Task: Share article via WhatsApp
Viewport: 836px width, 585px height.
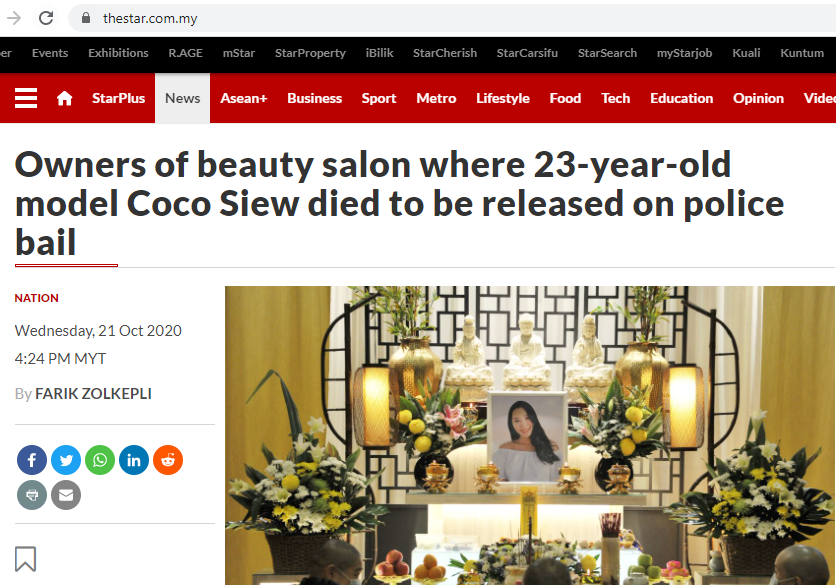Action: [100, 460]
